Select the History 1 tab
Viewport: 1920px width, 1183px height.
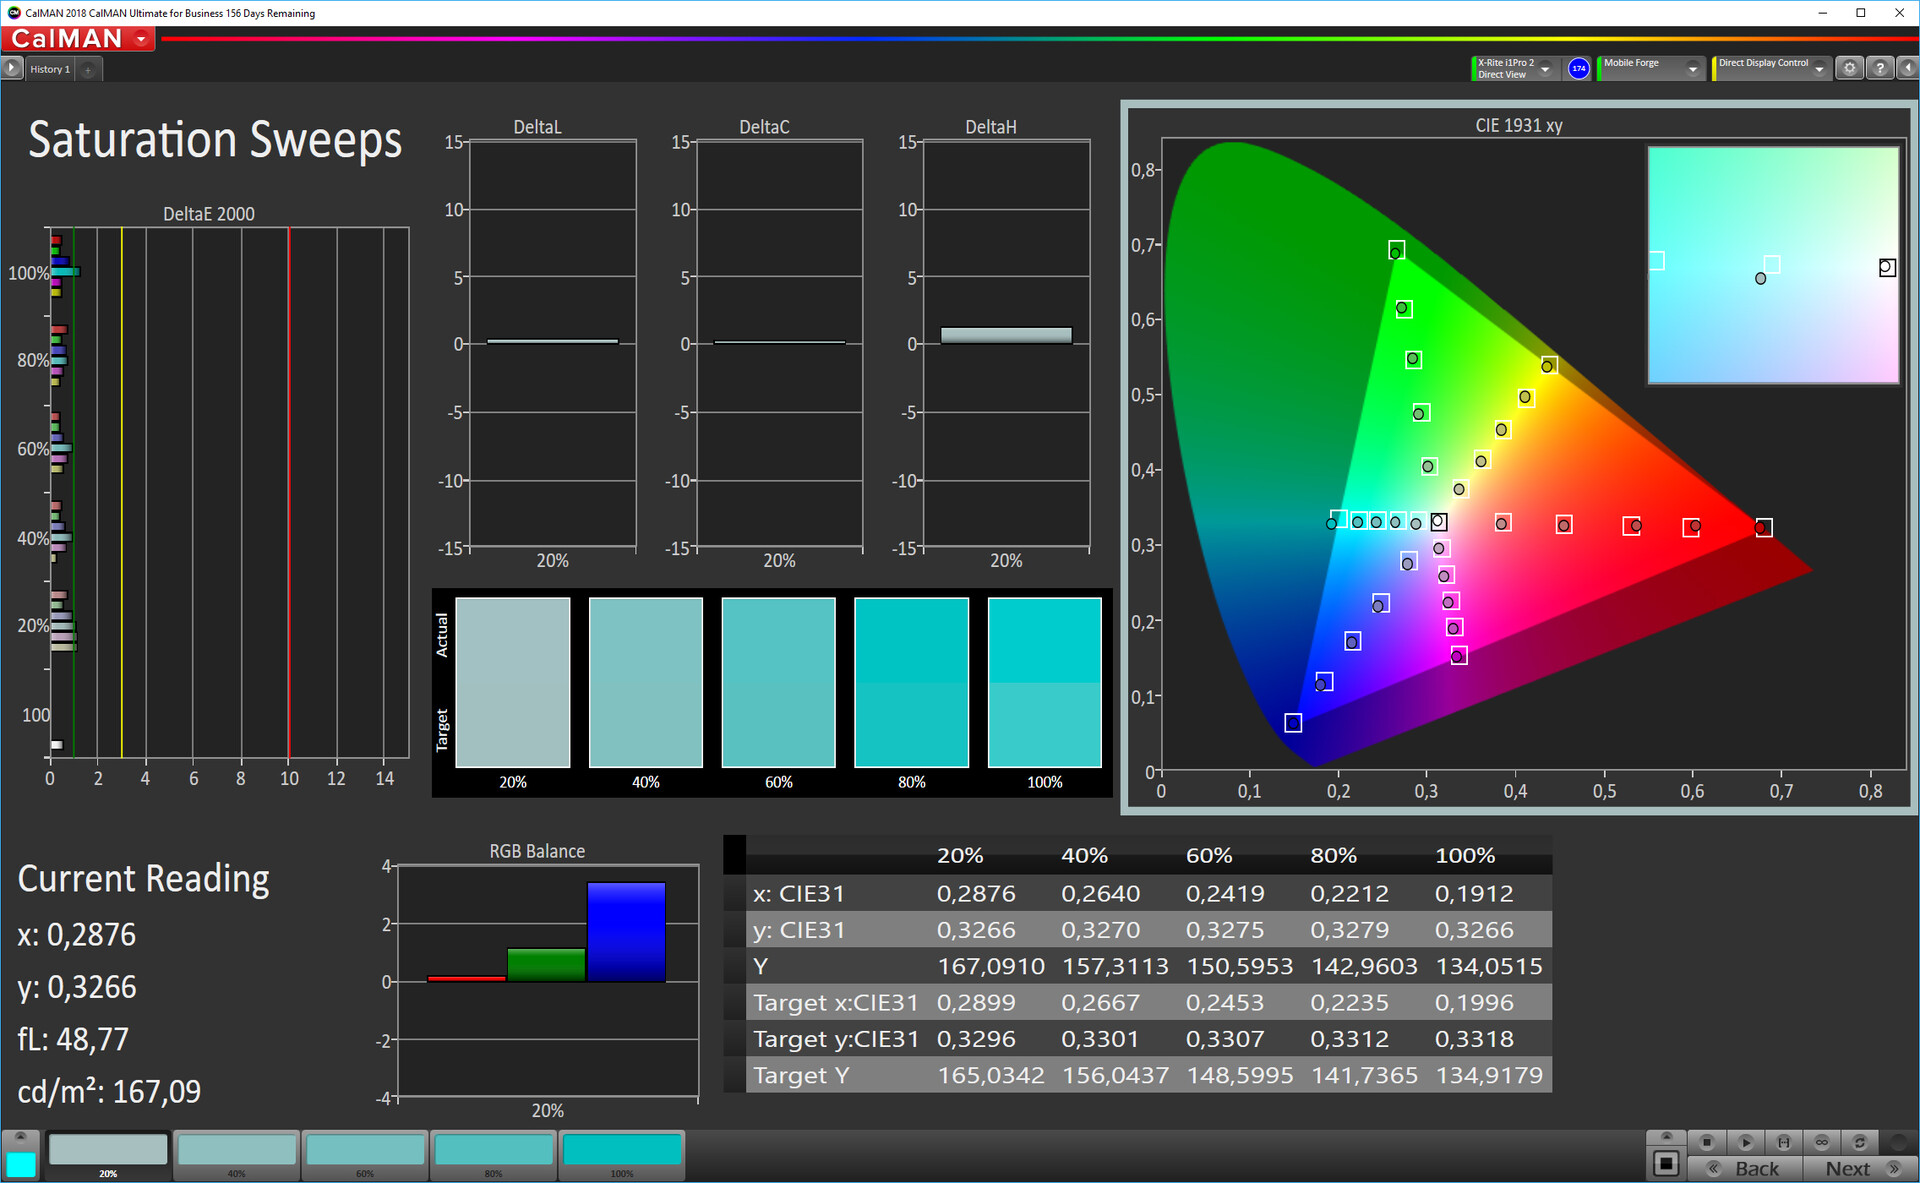[x=50, y=69]
